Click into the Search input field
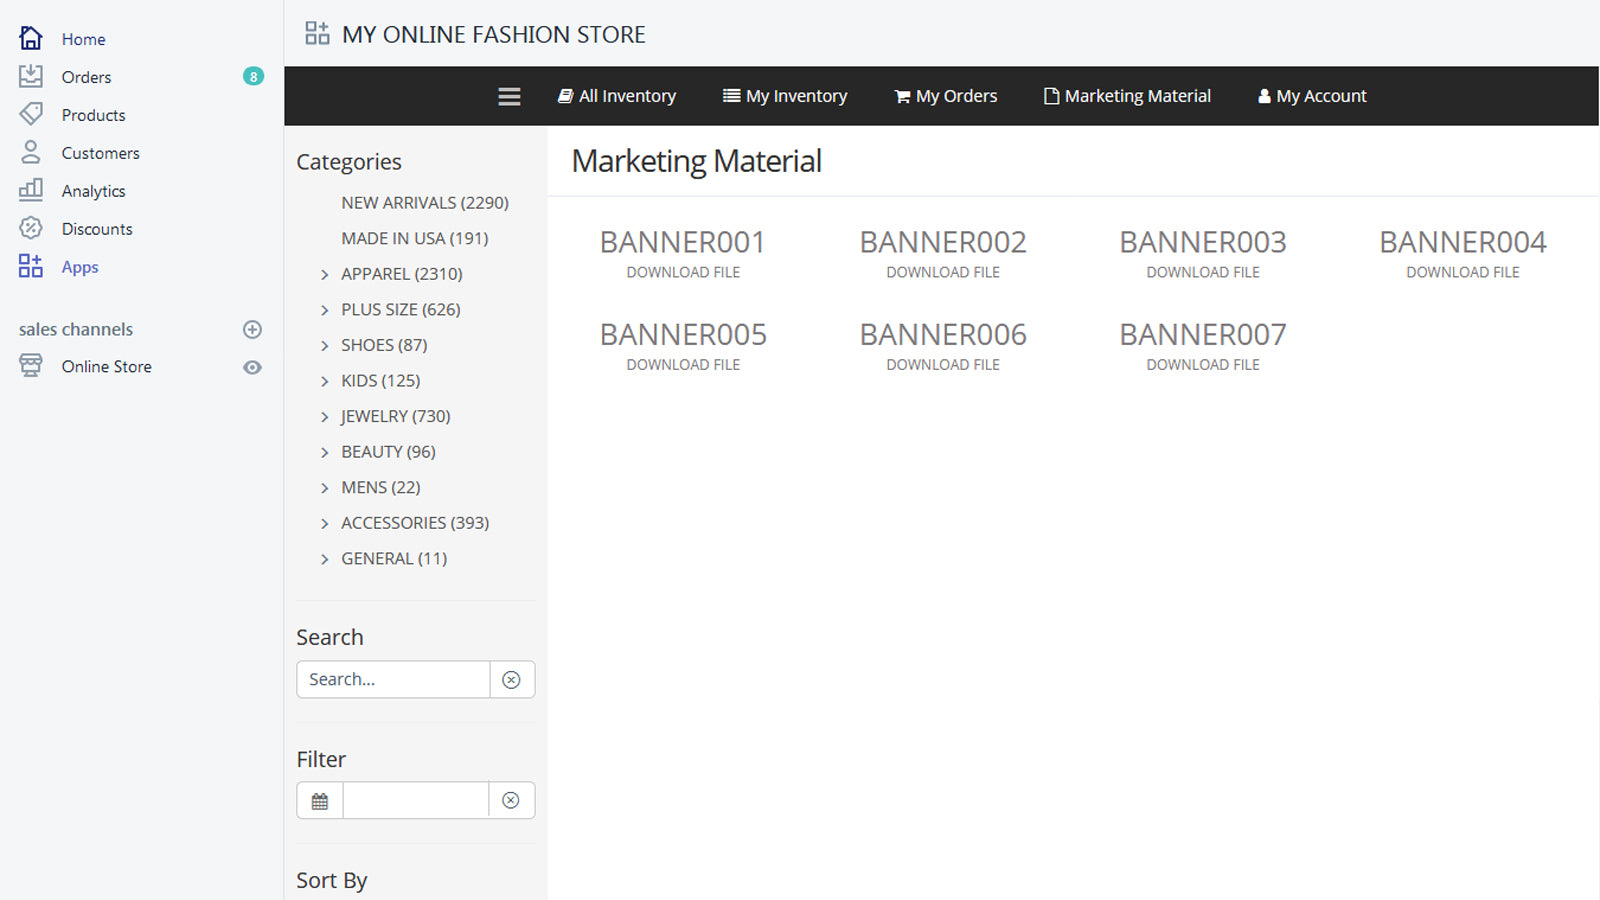The width and height of the screenshot is (1600, 900). pyautogui.click(x=393, y=680)
